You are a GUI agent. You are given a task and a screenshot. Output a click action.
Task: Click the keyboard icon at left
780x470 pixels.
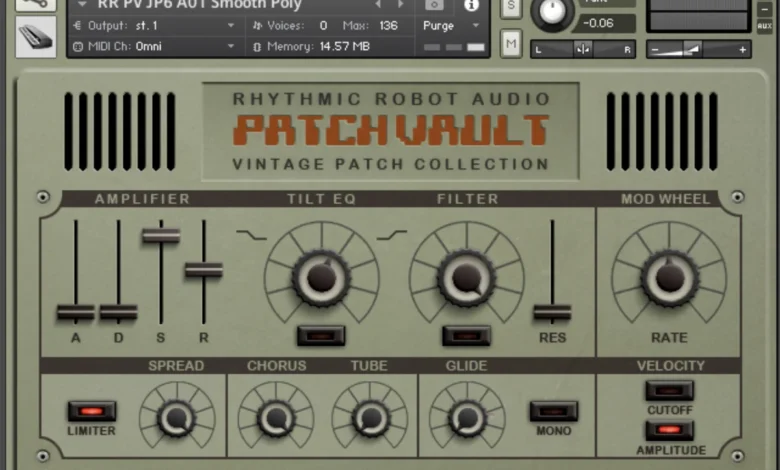36,36
